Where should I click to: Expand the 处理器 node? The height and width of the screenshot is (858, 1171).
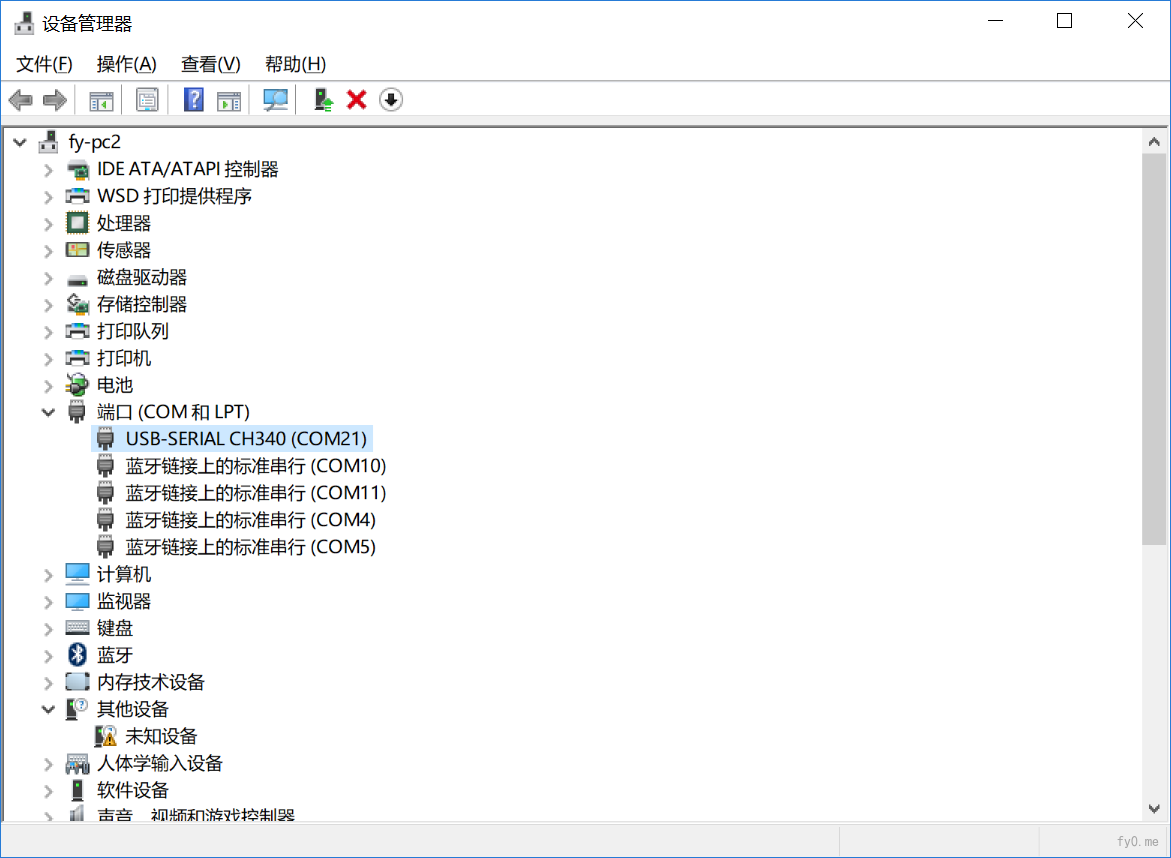(x=49, y=224)
